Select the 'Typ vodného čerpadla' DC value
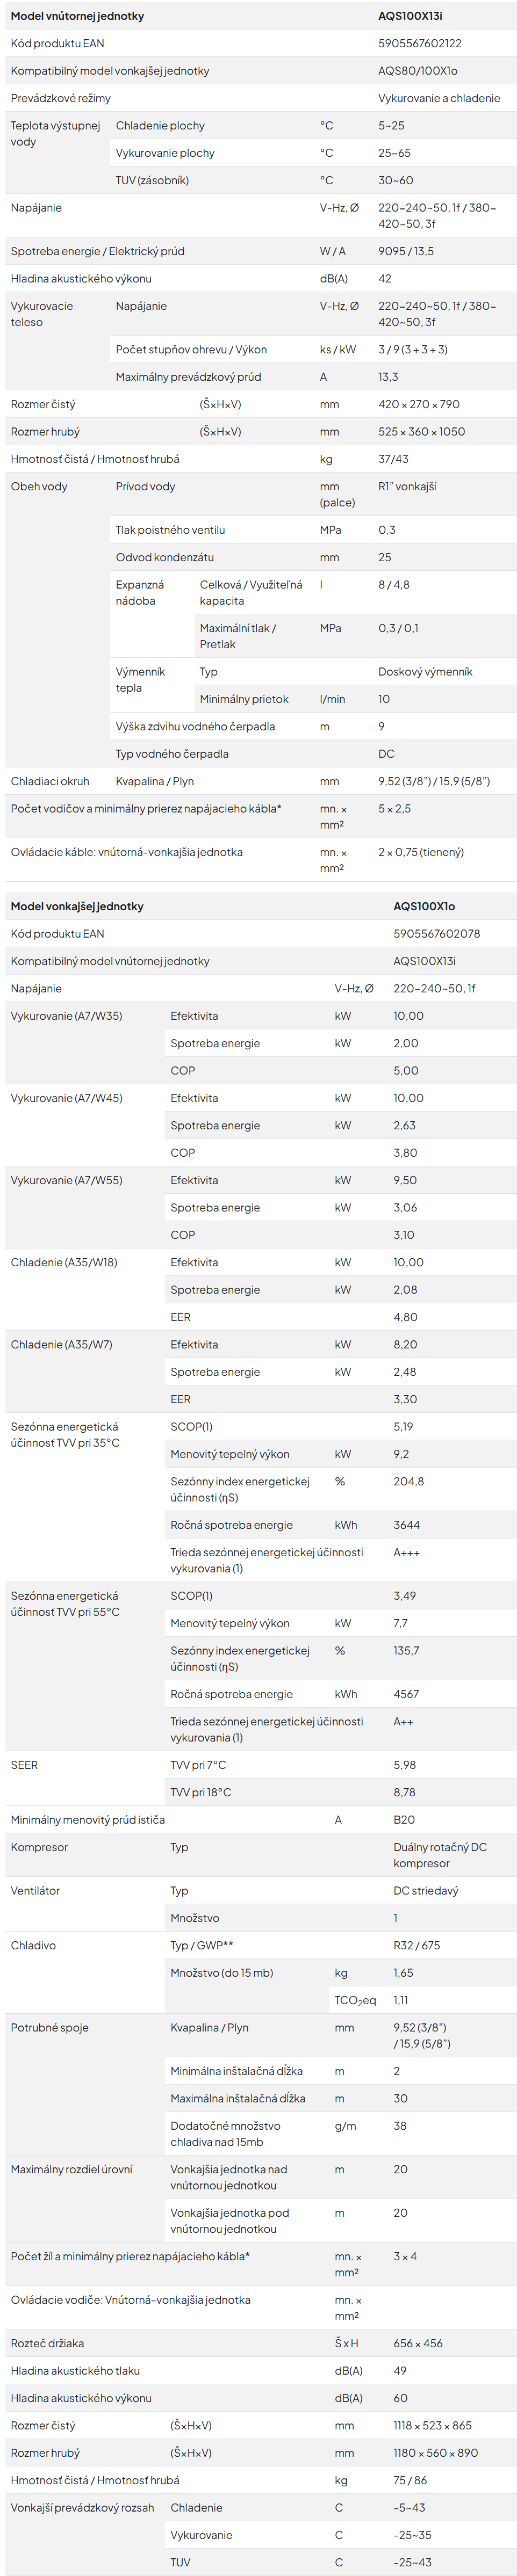Screen dimensions: 517x2576 pos(386,754)
